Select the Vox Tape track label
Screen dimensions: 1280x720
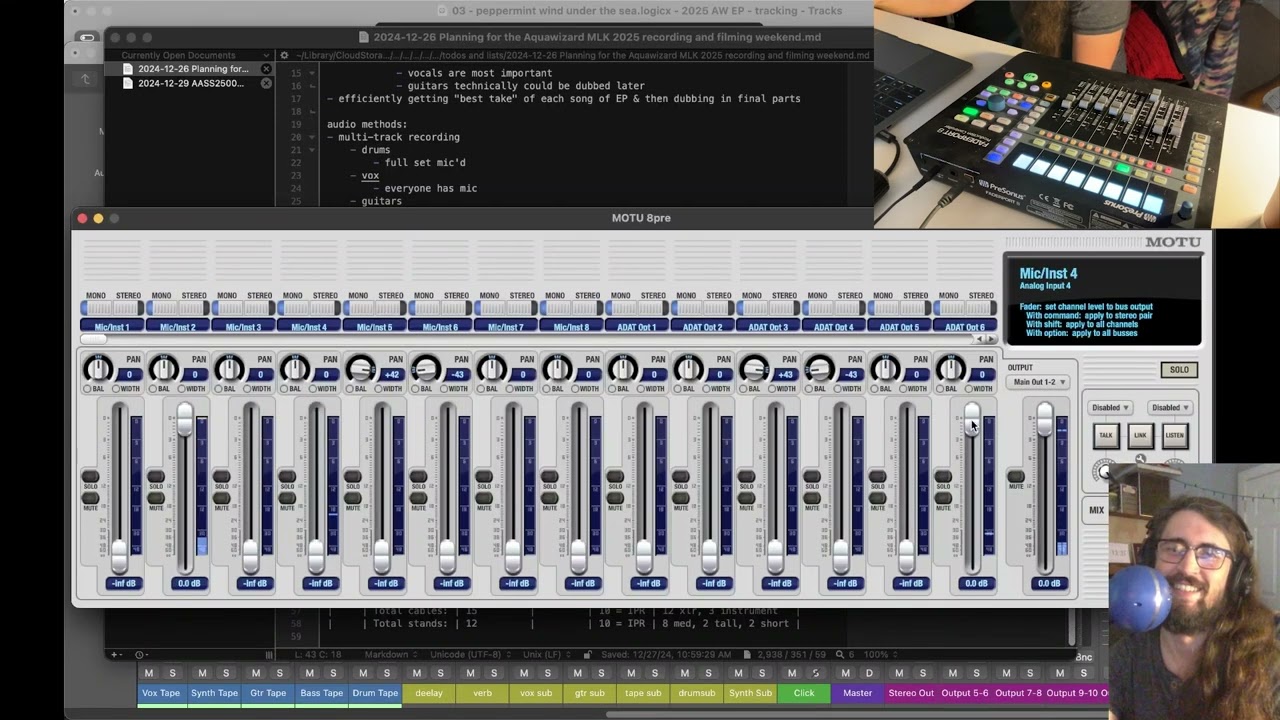pos(161,693)
